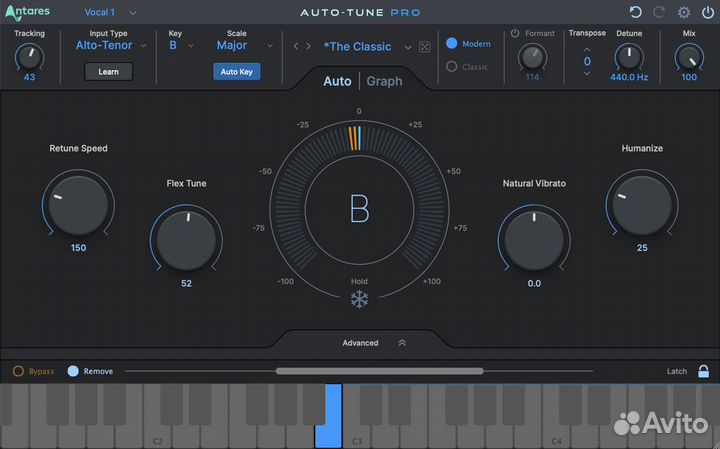Click the Latch padlock icon
720x449 pixels.
pos(703,371)
